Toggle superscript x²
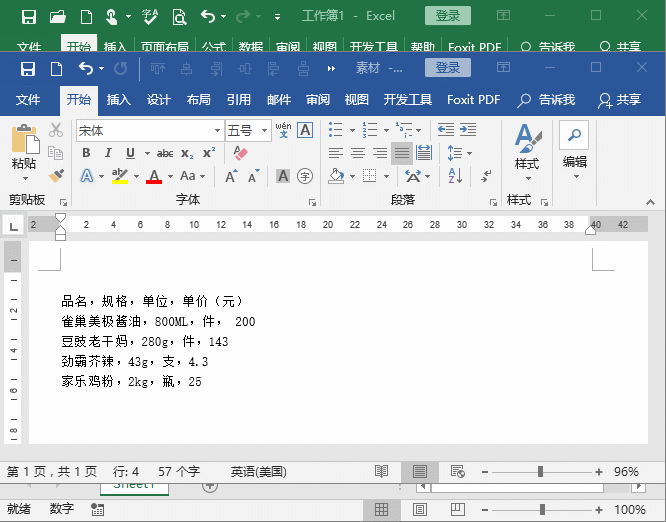The image size is (666, 522). tap(209, 152)
